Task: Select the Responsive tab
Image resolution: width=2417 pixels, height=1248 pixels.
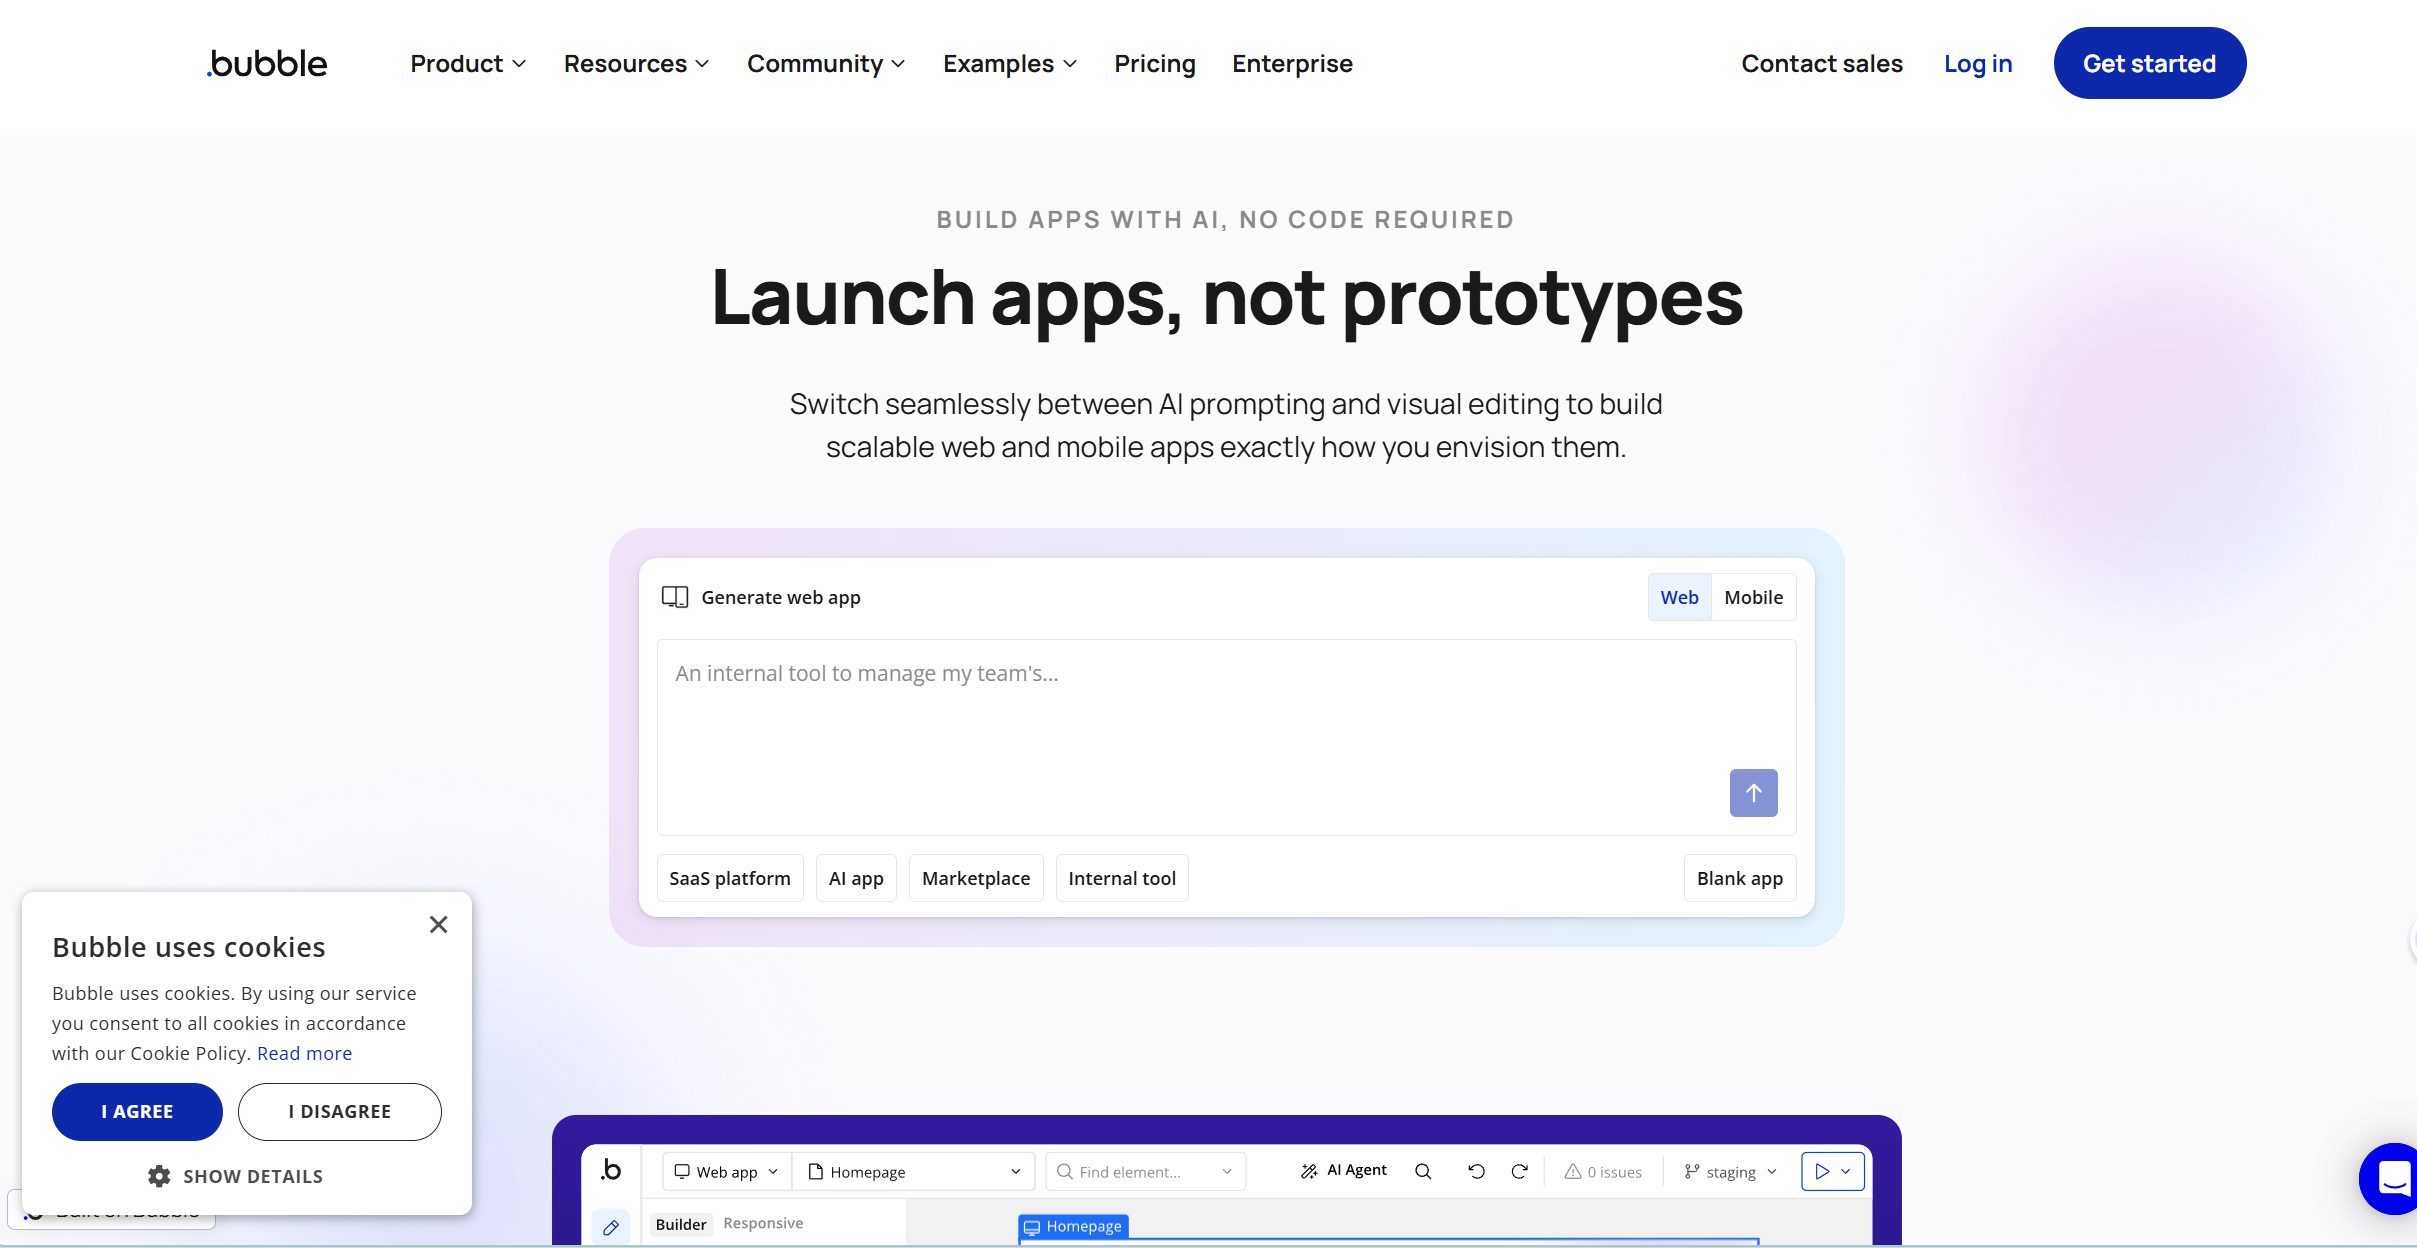Action: (763, 1223)
